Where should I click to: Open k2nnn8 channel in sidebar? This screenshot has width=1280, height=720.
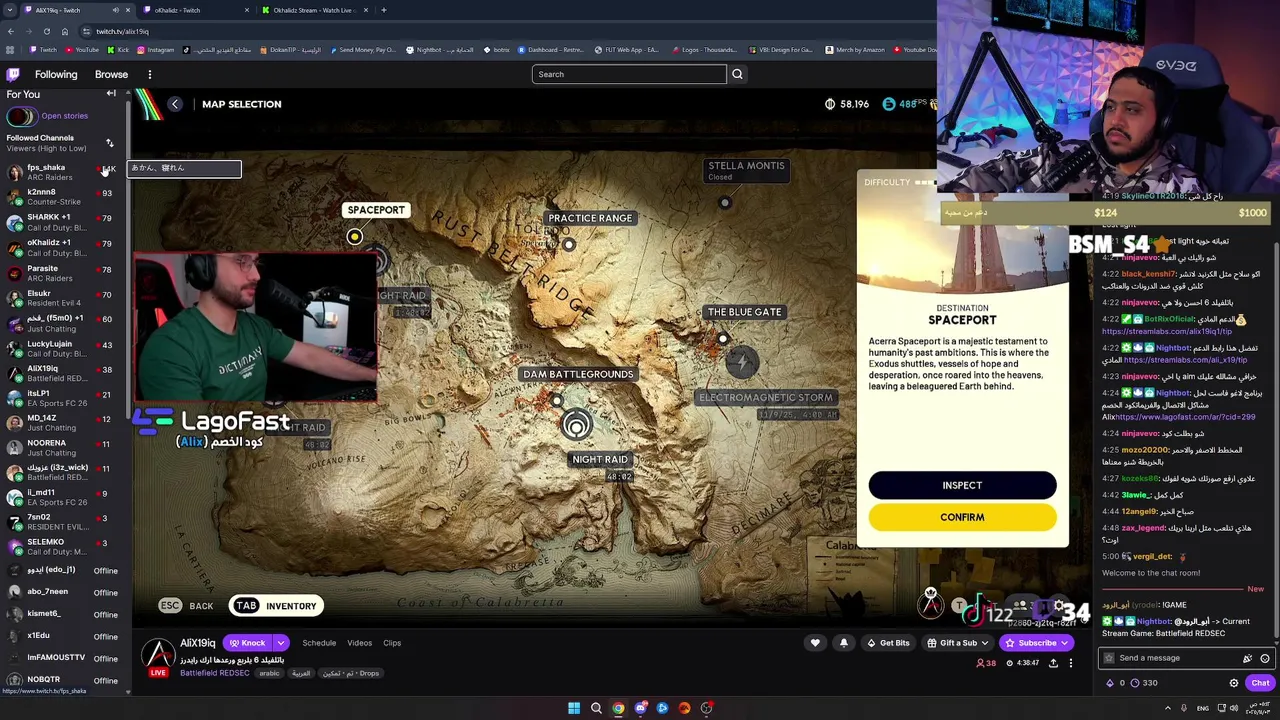pyautogui.click(x=62, y=197)
